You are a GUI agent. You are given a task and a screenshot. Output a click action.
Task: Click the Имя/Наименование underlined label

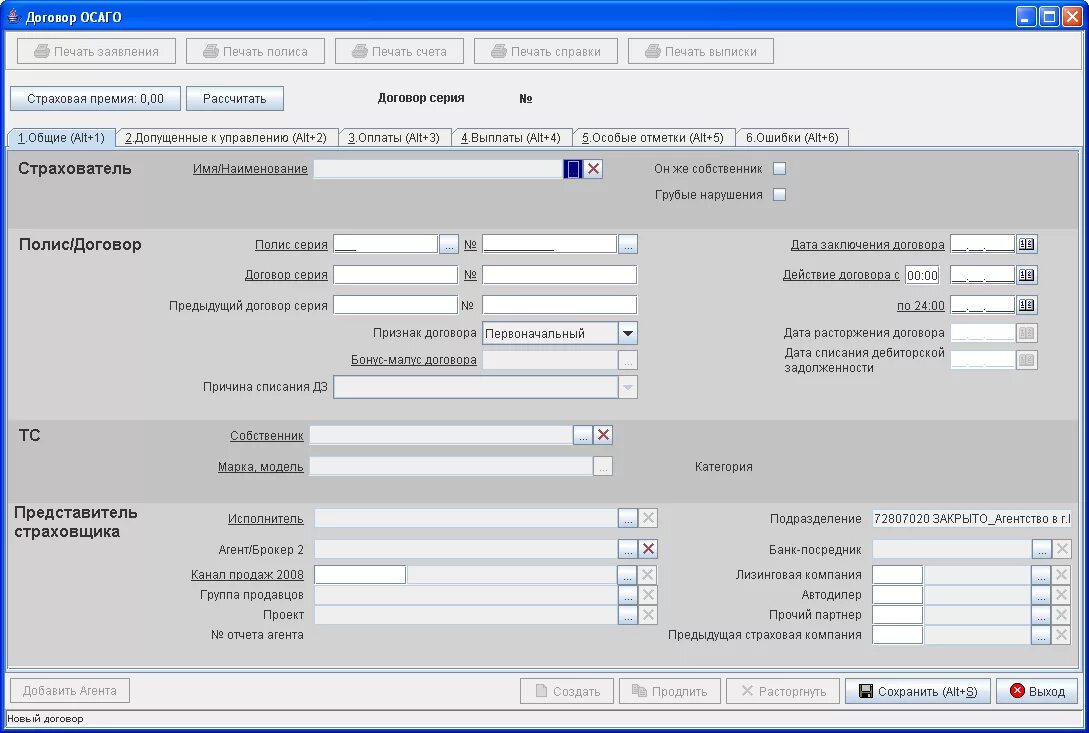pos(250,169)
